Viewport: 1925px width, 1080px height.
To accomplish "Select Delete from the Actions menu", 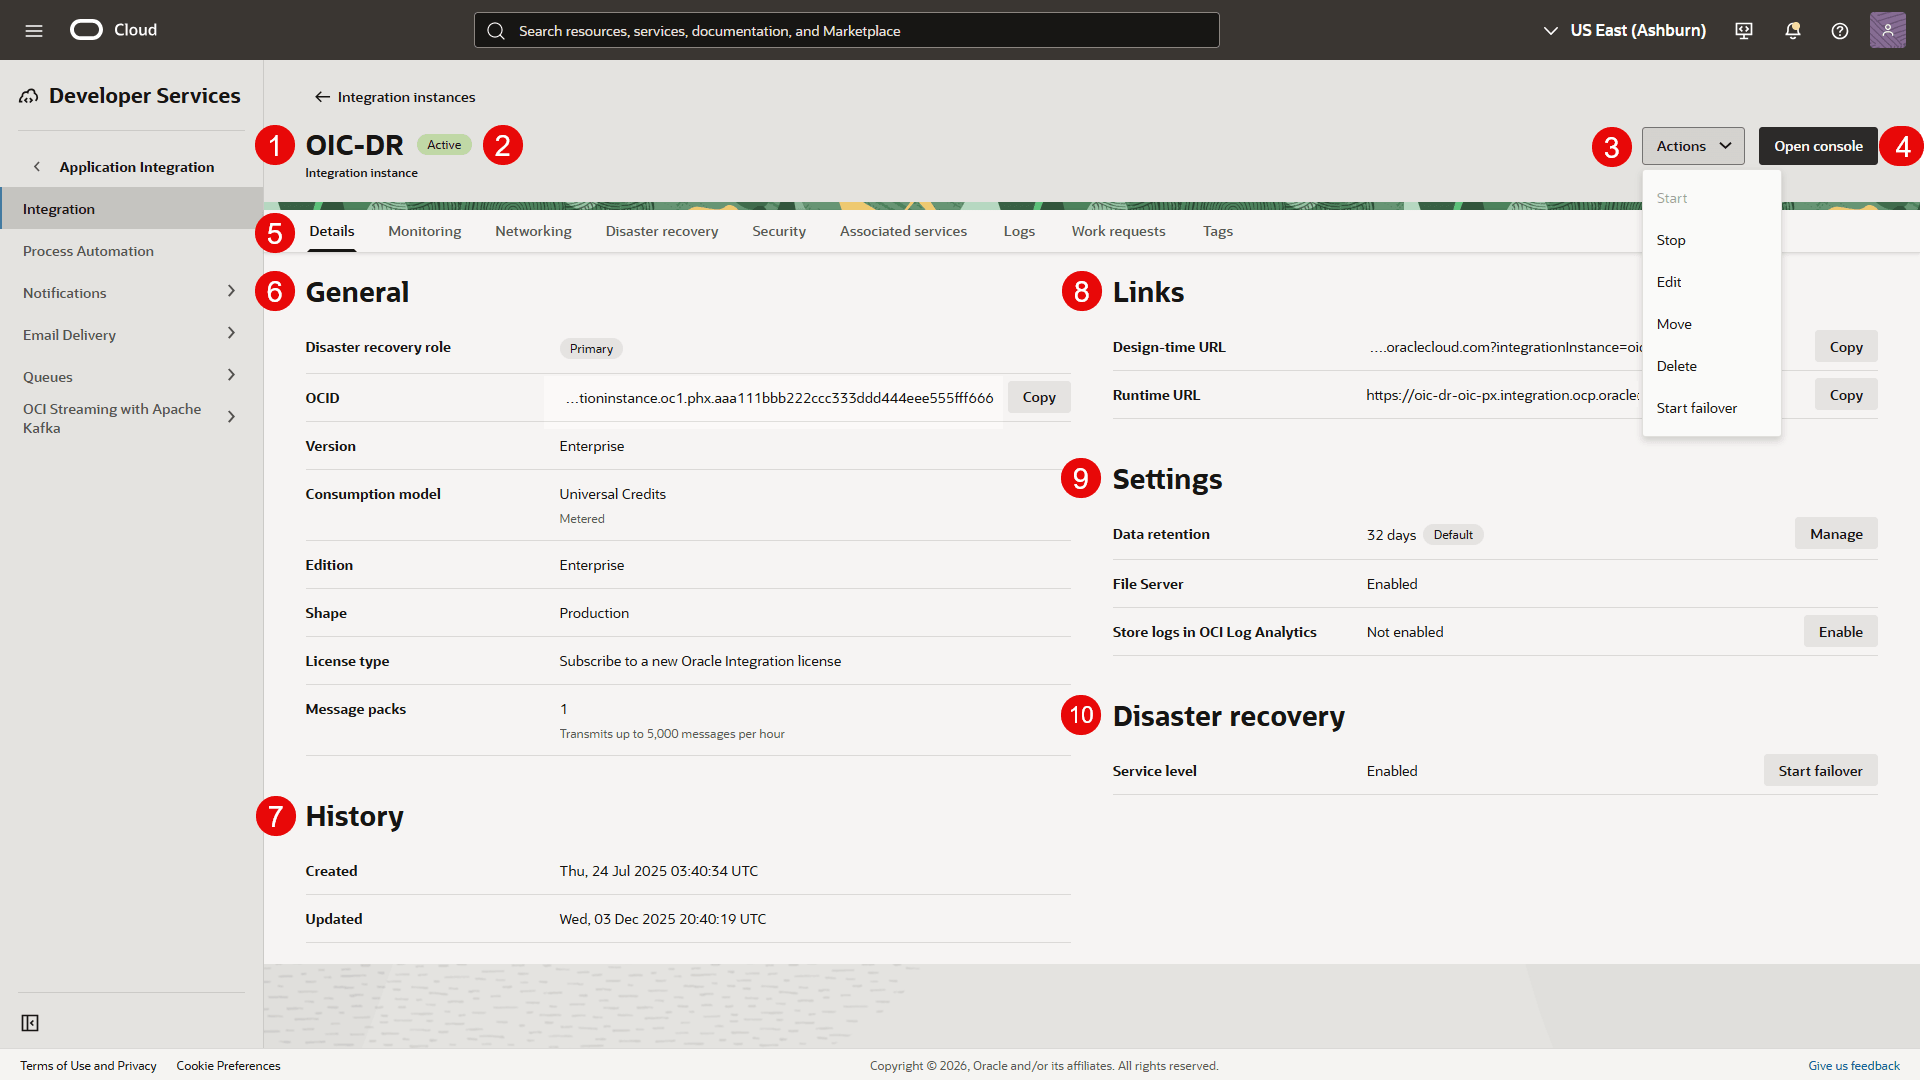I will pyautogui.click(x=1676, y=366).
